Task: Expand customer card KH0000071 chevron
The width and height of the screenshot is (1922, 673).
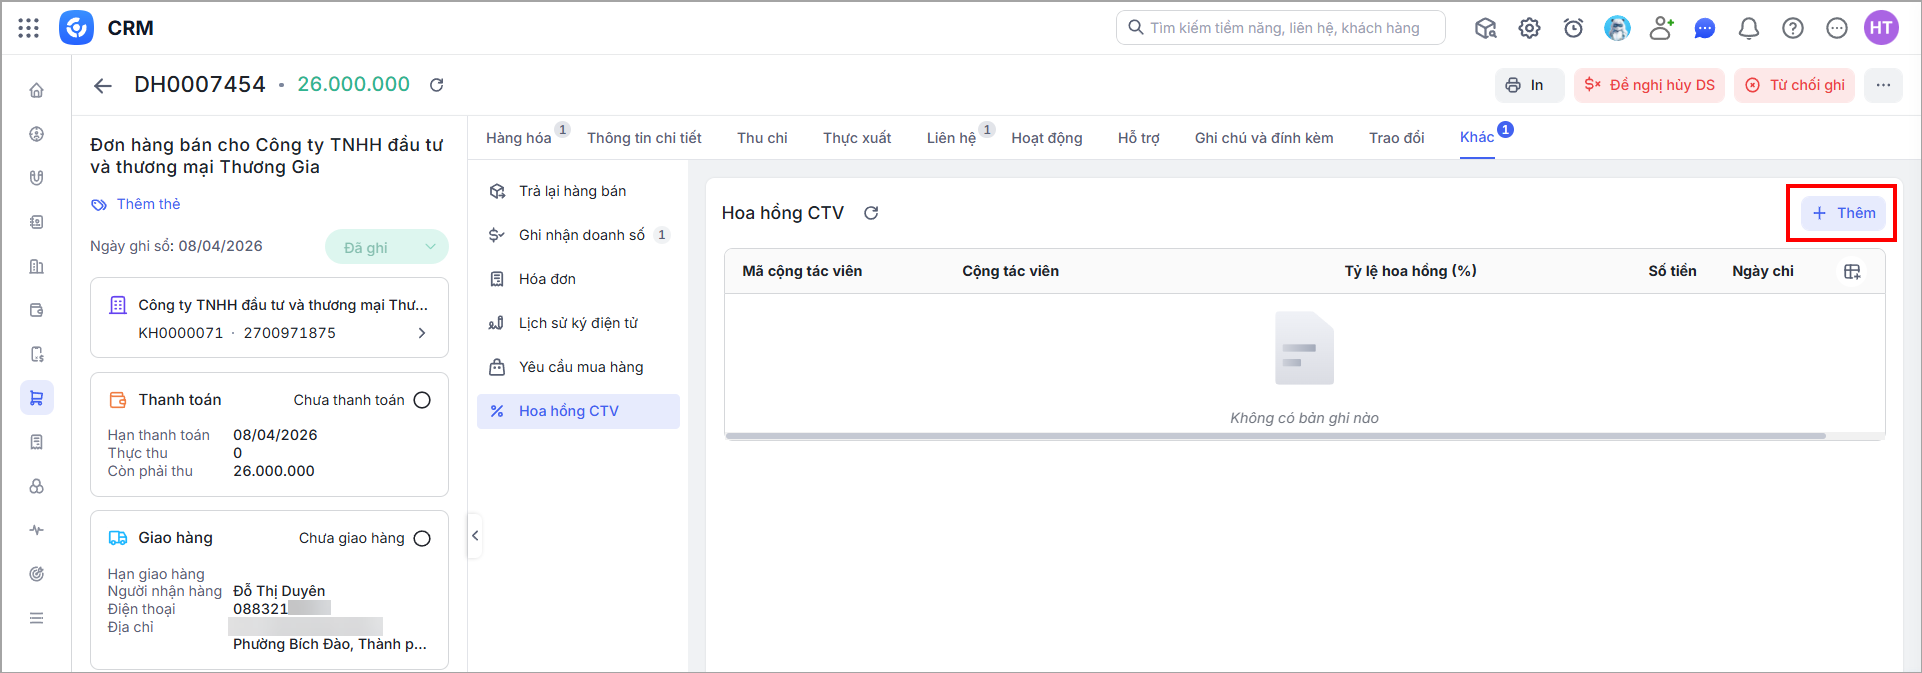Action: pos(422,333)
